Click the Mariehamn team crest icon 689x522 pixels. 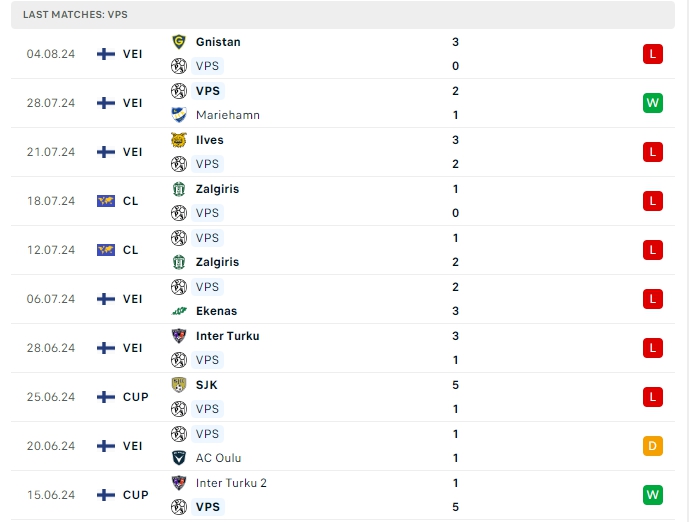[179, 115]
